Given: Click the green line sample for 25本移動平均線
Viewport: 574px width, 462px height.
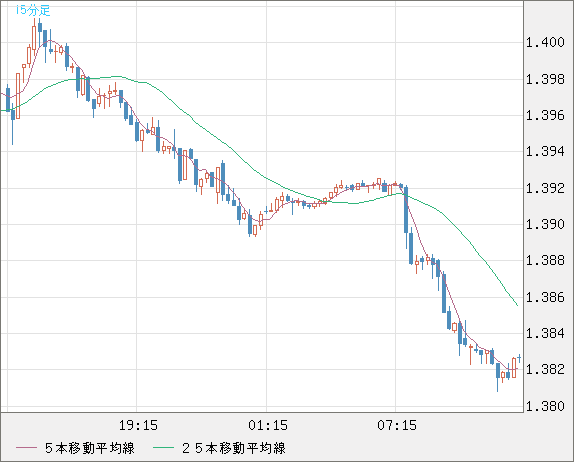Looking at the screenshot, I should tap(163, 448).
